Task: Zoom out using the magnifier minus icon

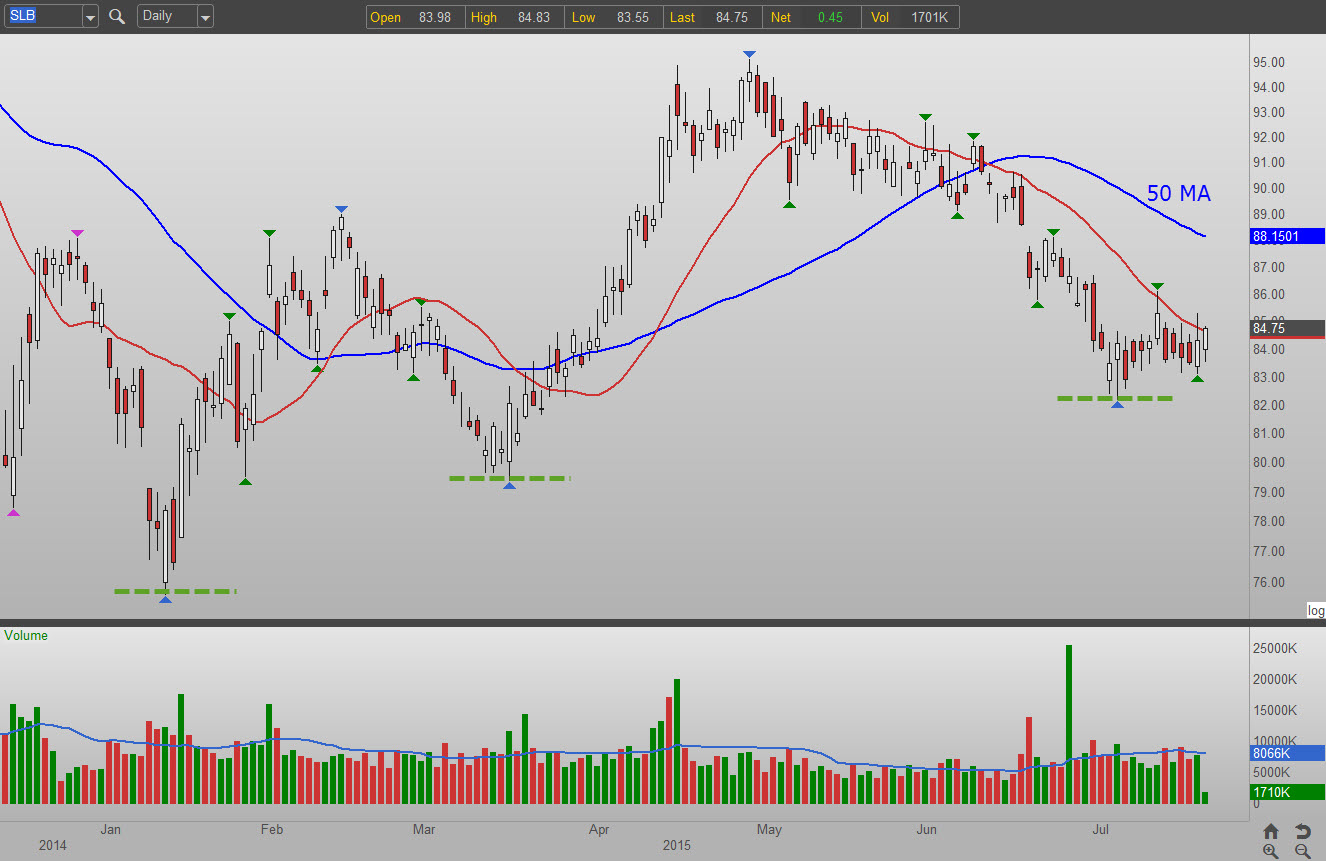Action: click(x=1302, y=851)
